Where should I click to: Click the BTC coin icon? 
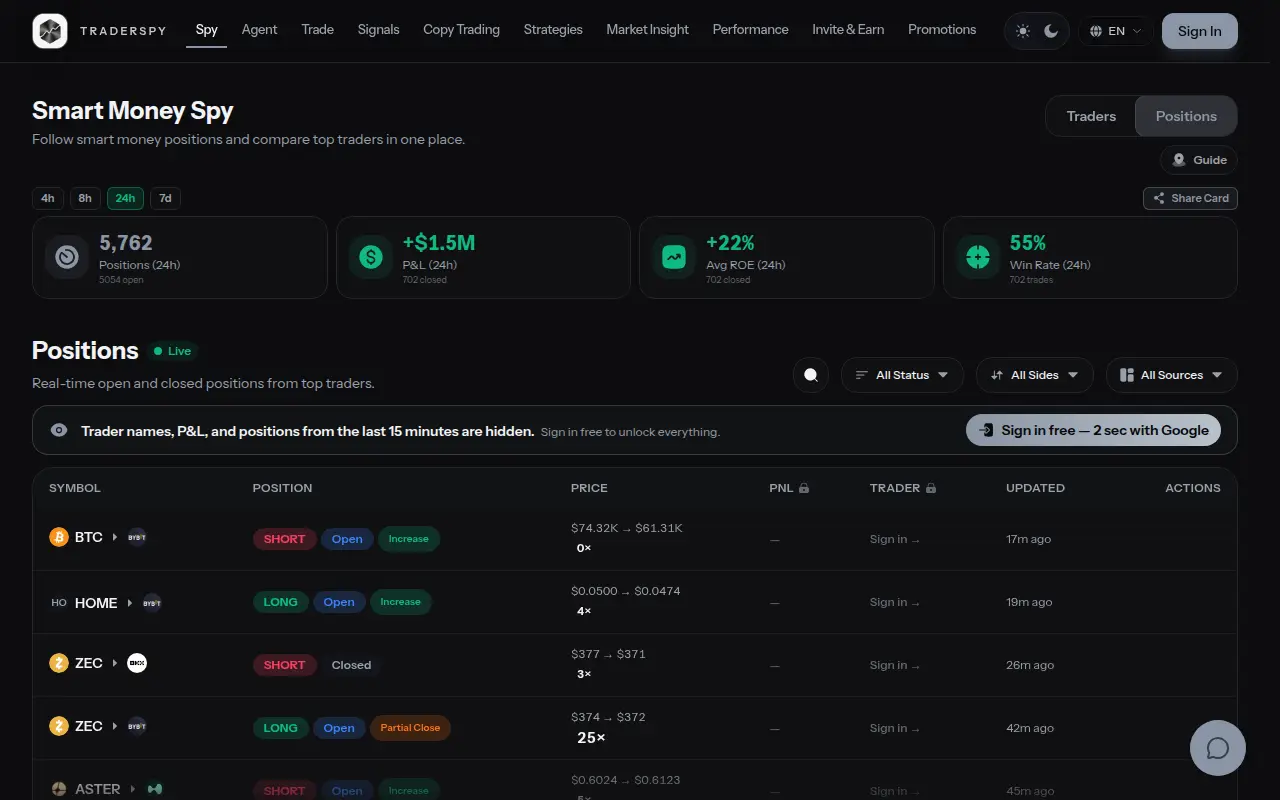tap(59, 537)
